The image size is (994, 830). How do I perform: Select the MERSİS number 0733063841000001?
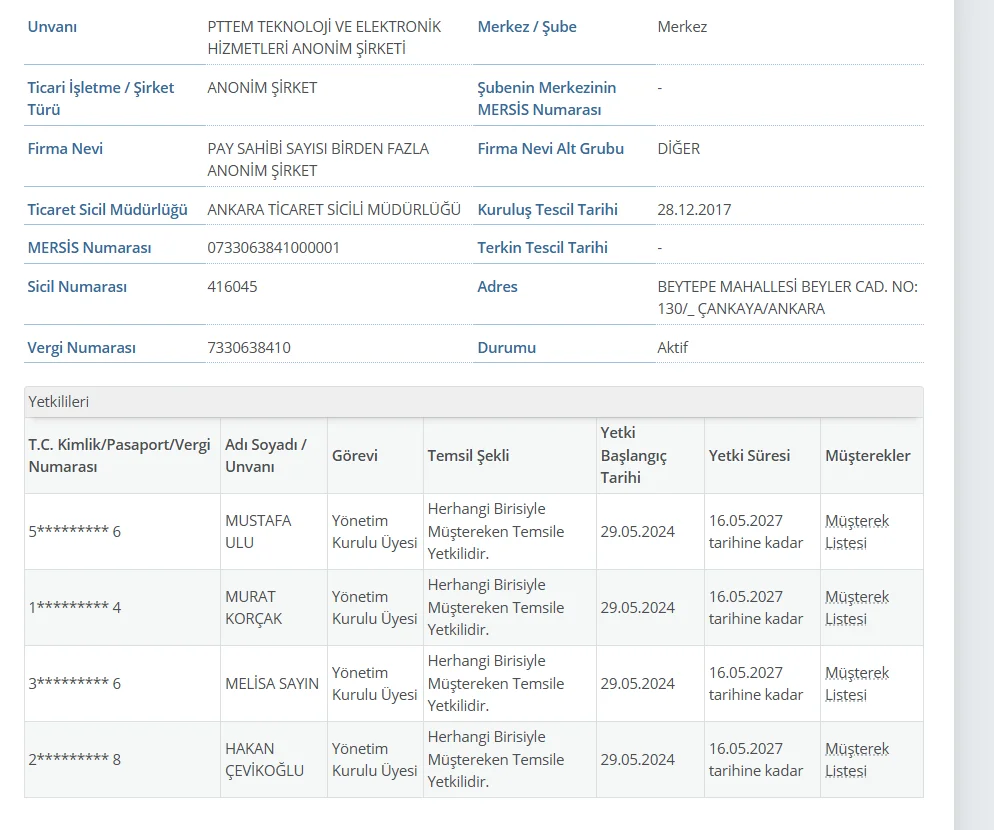tap(273, 247)
